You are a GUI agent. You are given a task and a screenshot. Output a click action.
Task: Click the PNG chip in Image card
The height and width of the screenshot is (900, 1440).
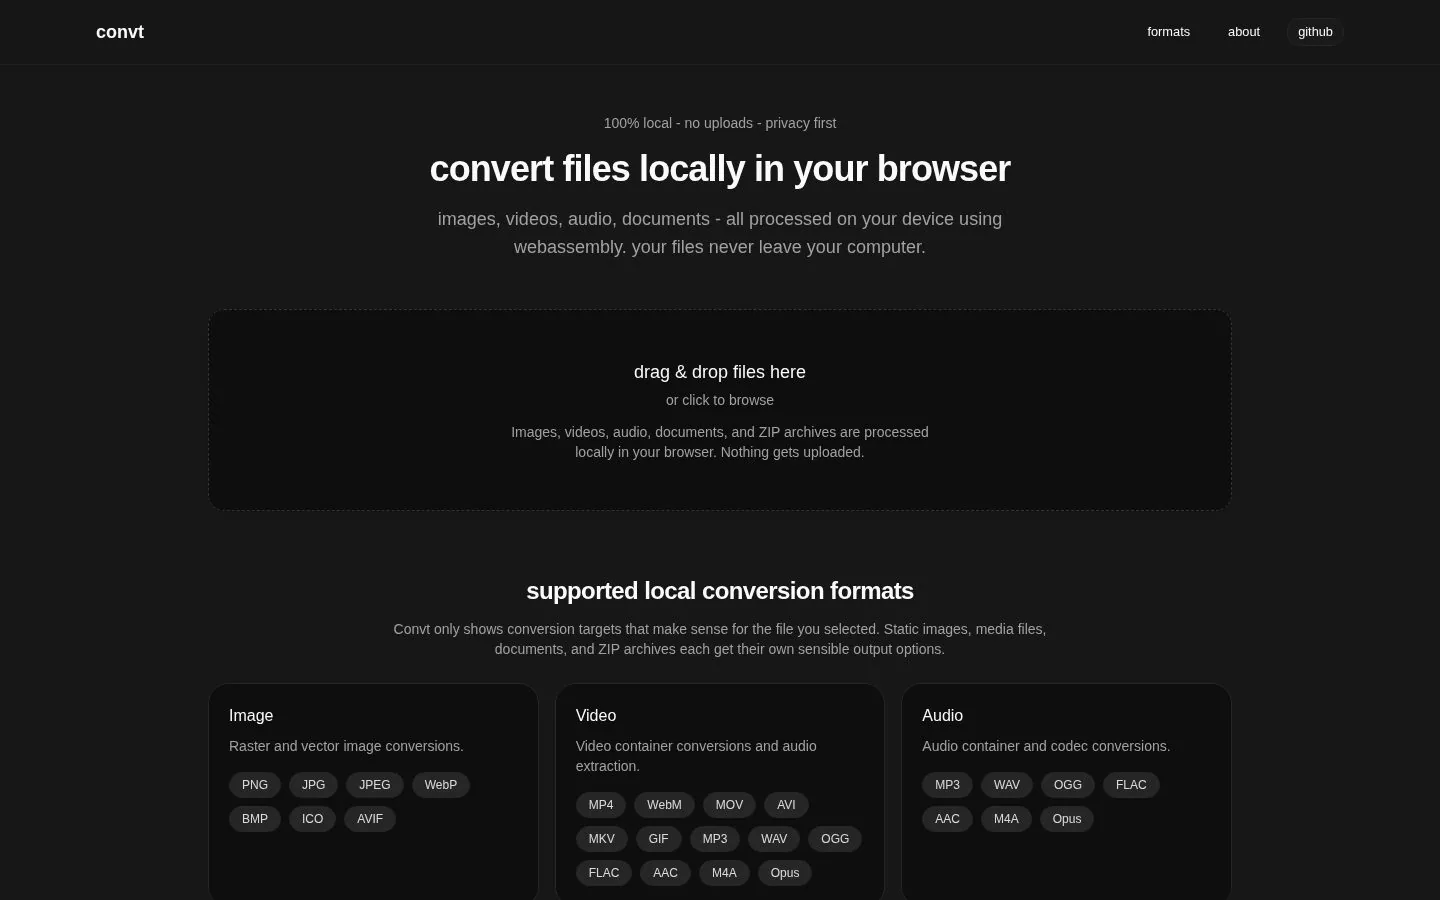pos(255,785)
